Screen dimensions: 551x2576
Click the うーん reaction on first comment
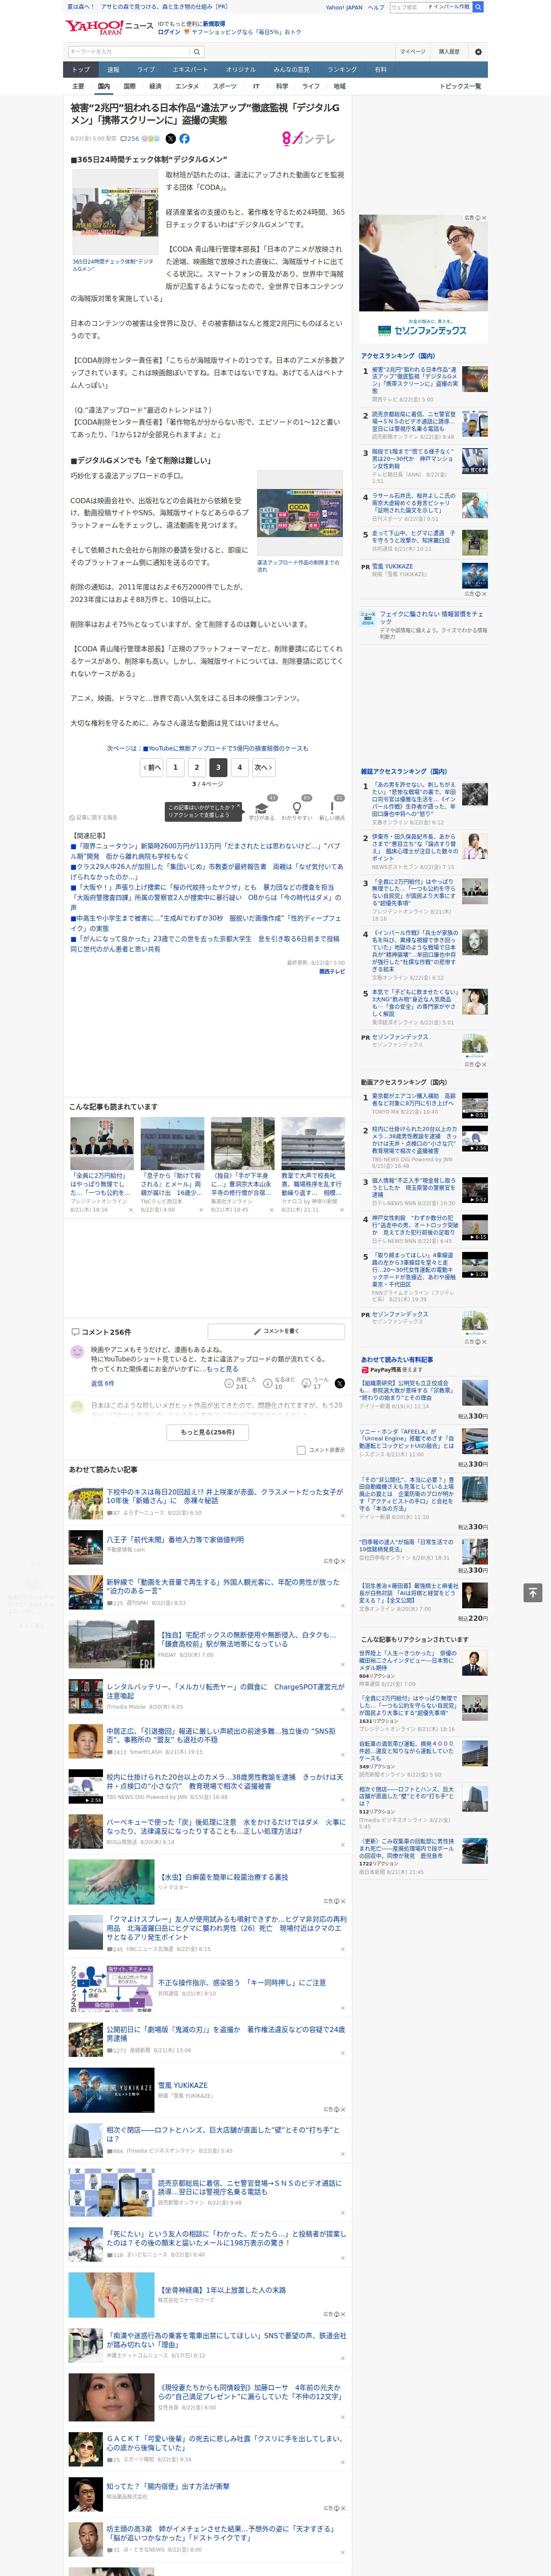pyautogui.click(x=306, y=1383)
